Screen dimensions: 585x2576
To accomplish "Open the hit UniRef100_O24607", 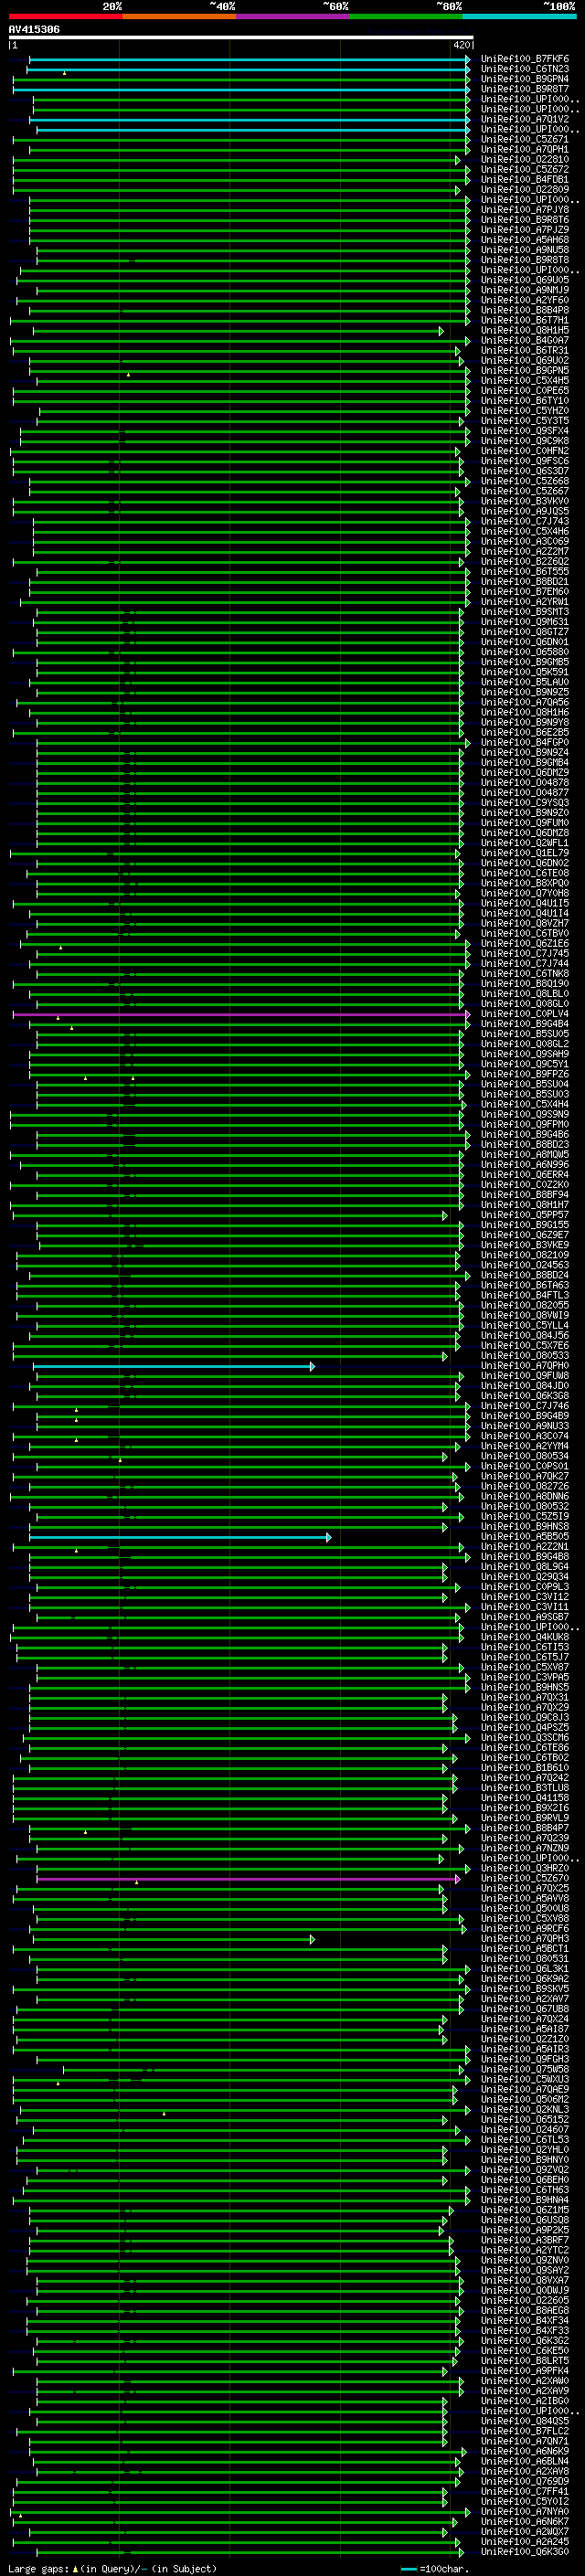I will pos(524,2129).
